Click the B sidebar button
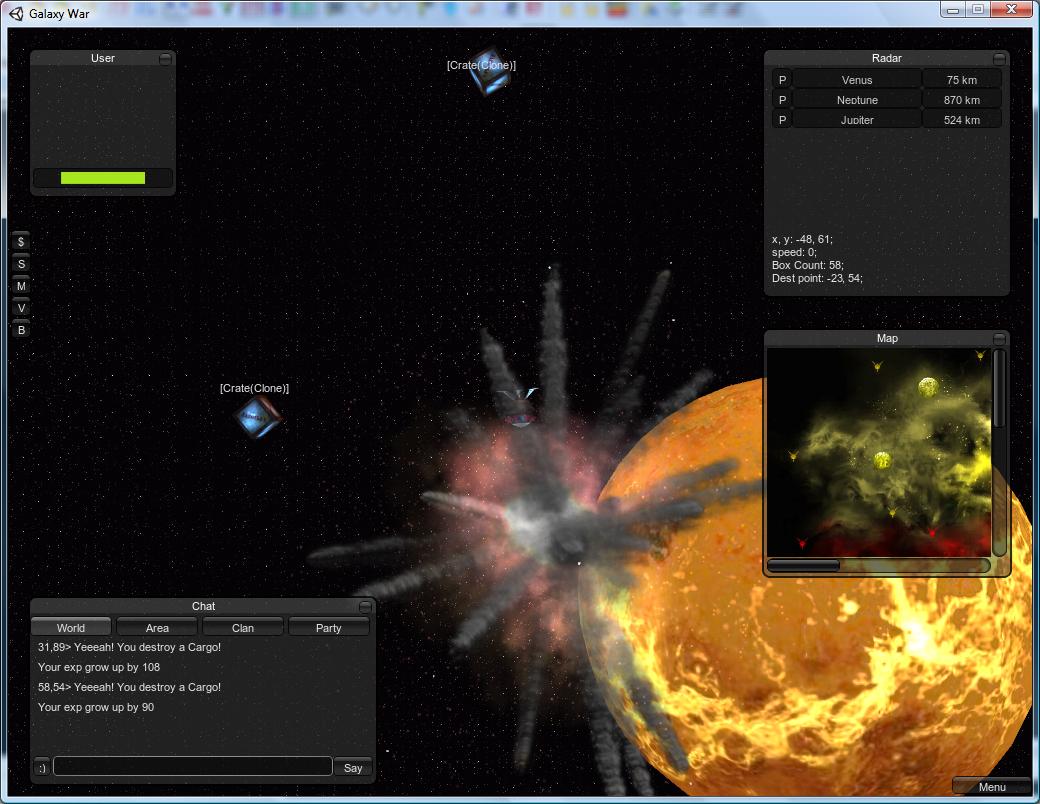The width and height of the screenshot is (1040, 804). point(21,330)
